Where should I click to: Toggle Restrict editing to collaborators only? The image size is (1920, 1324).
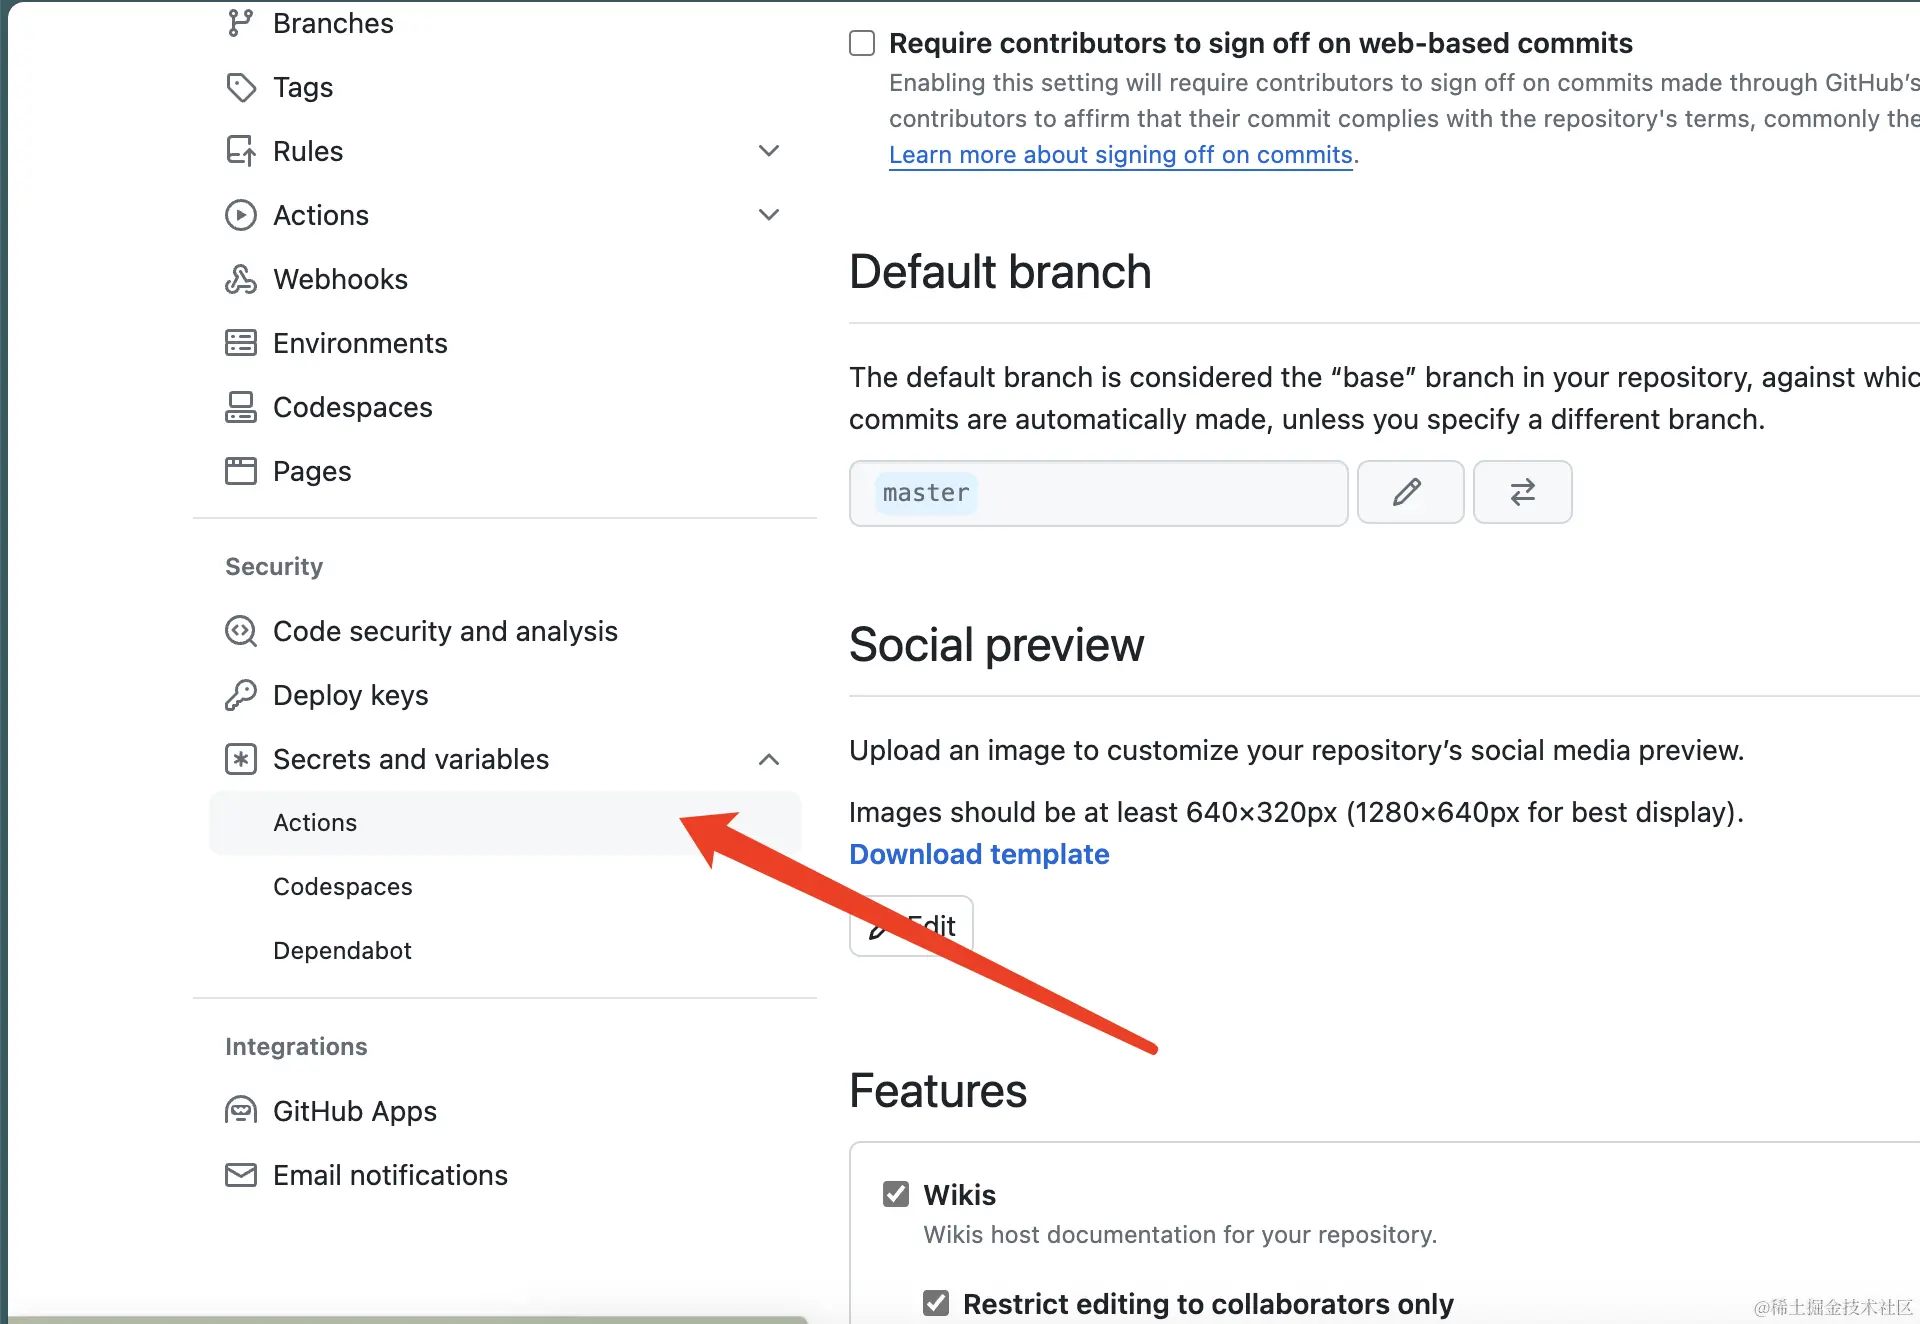[936, 1303]
